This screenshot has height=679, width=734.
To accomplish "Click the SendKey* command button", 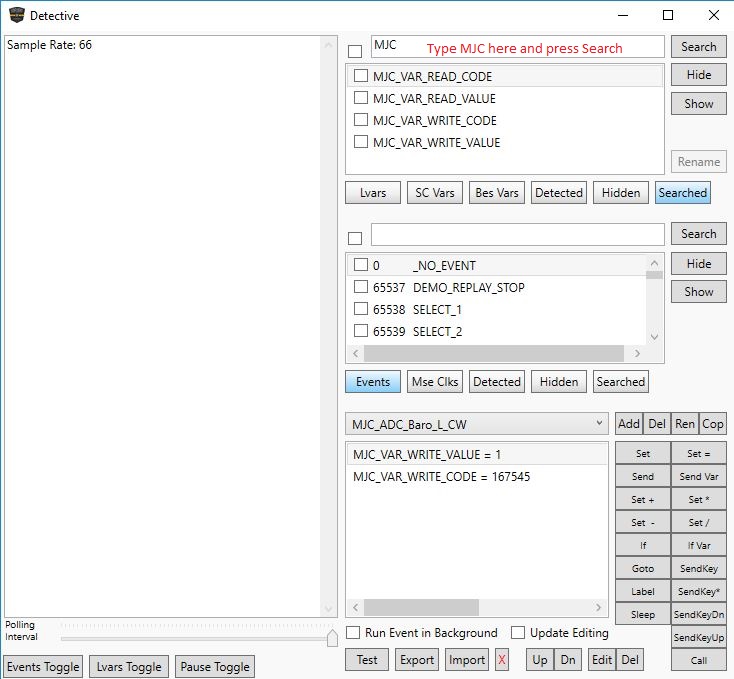I will coord(698,592).
